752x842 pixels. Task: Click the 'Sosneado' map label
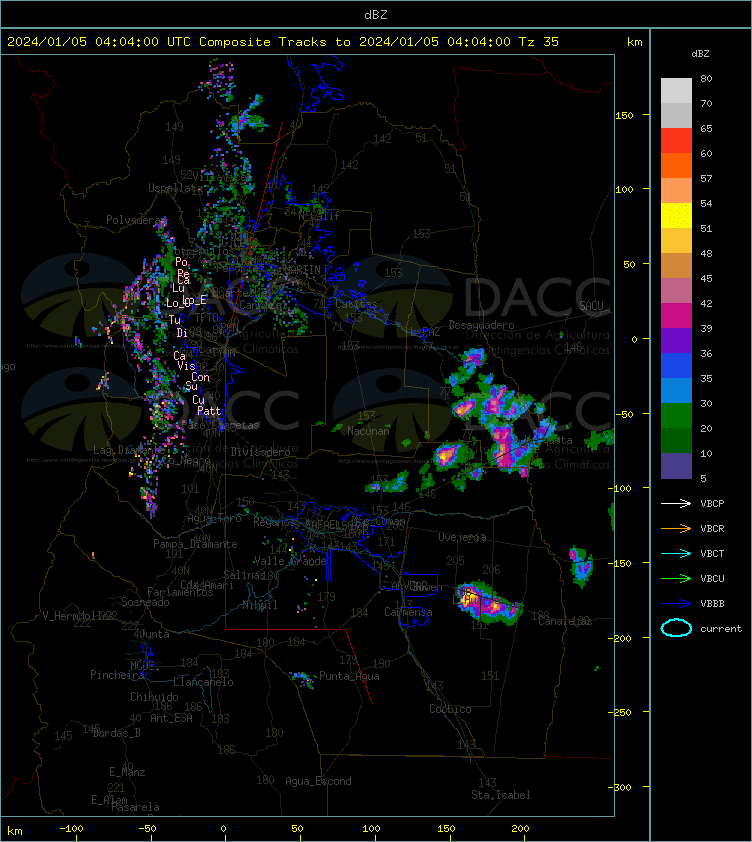coord(145,603)
